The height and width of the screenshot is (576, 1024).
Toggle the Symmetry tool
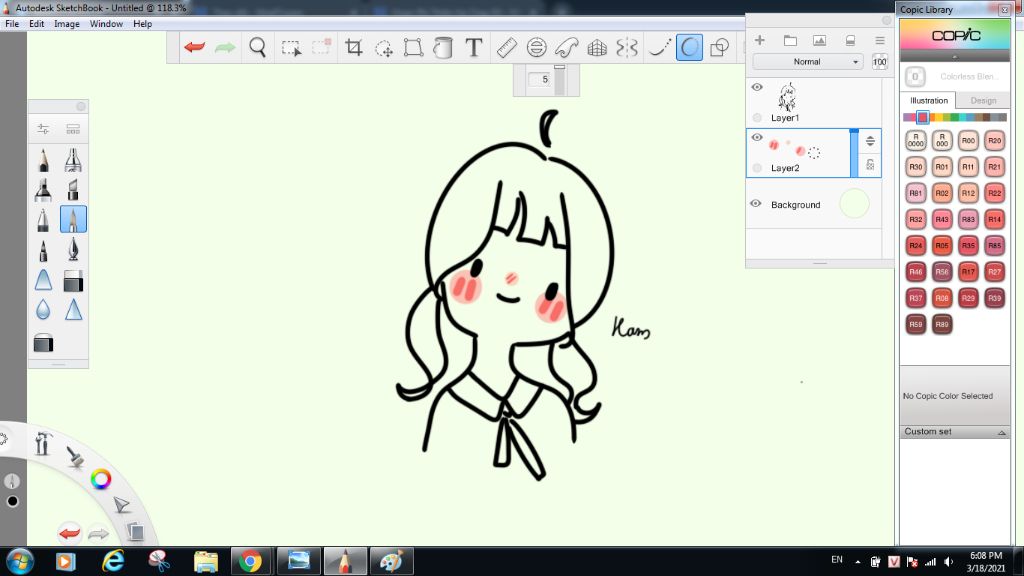pyautogui.click(x=627, y=48)
